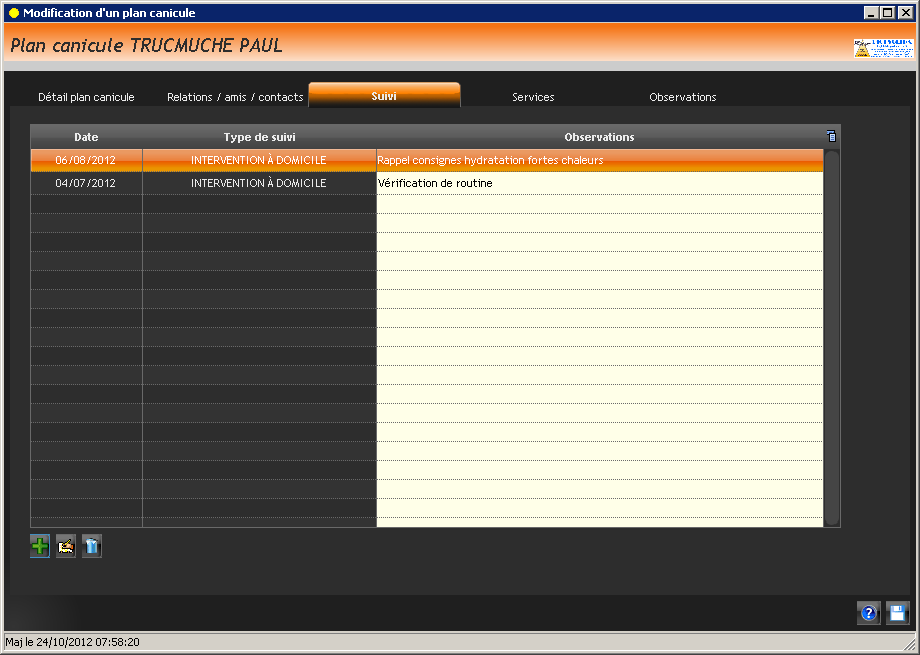Go to the Services tab
920x655 pixels.
[x=533, y=97]
